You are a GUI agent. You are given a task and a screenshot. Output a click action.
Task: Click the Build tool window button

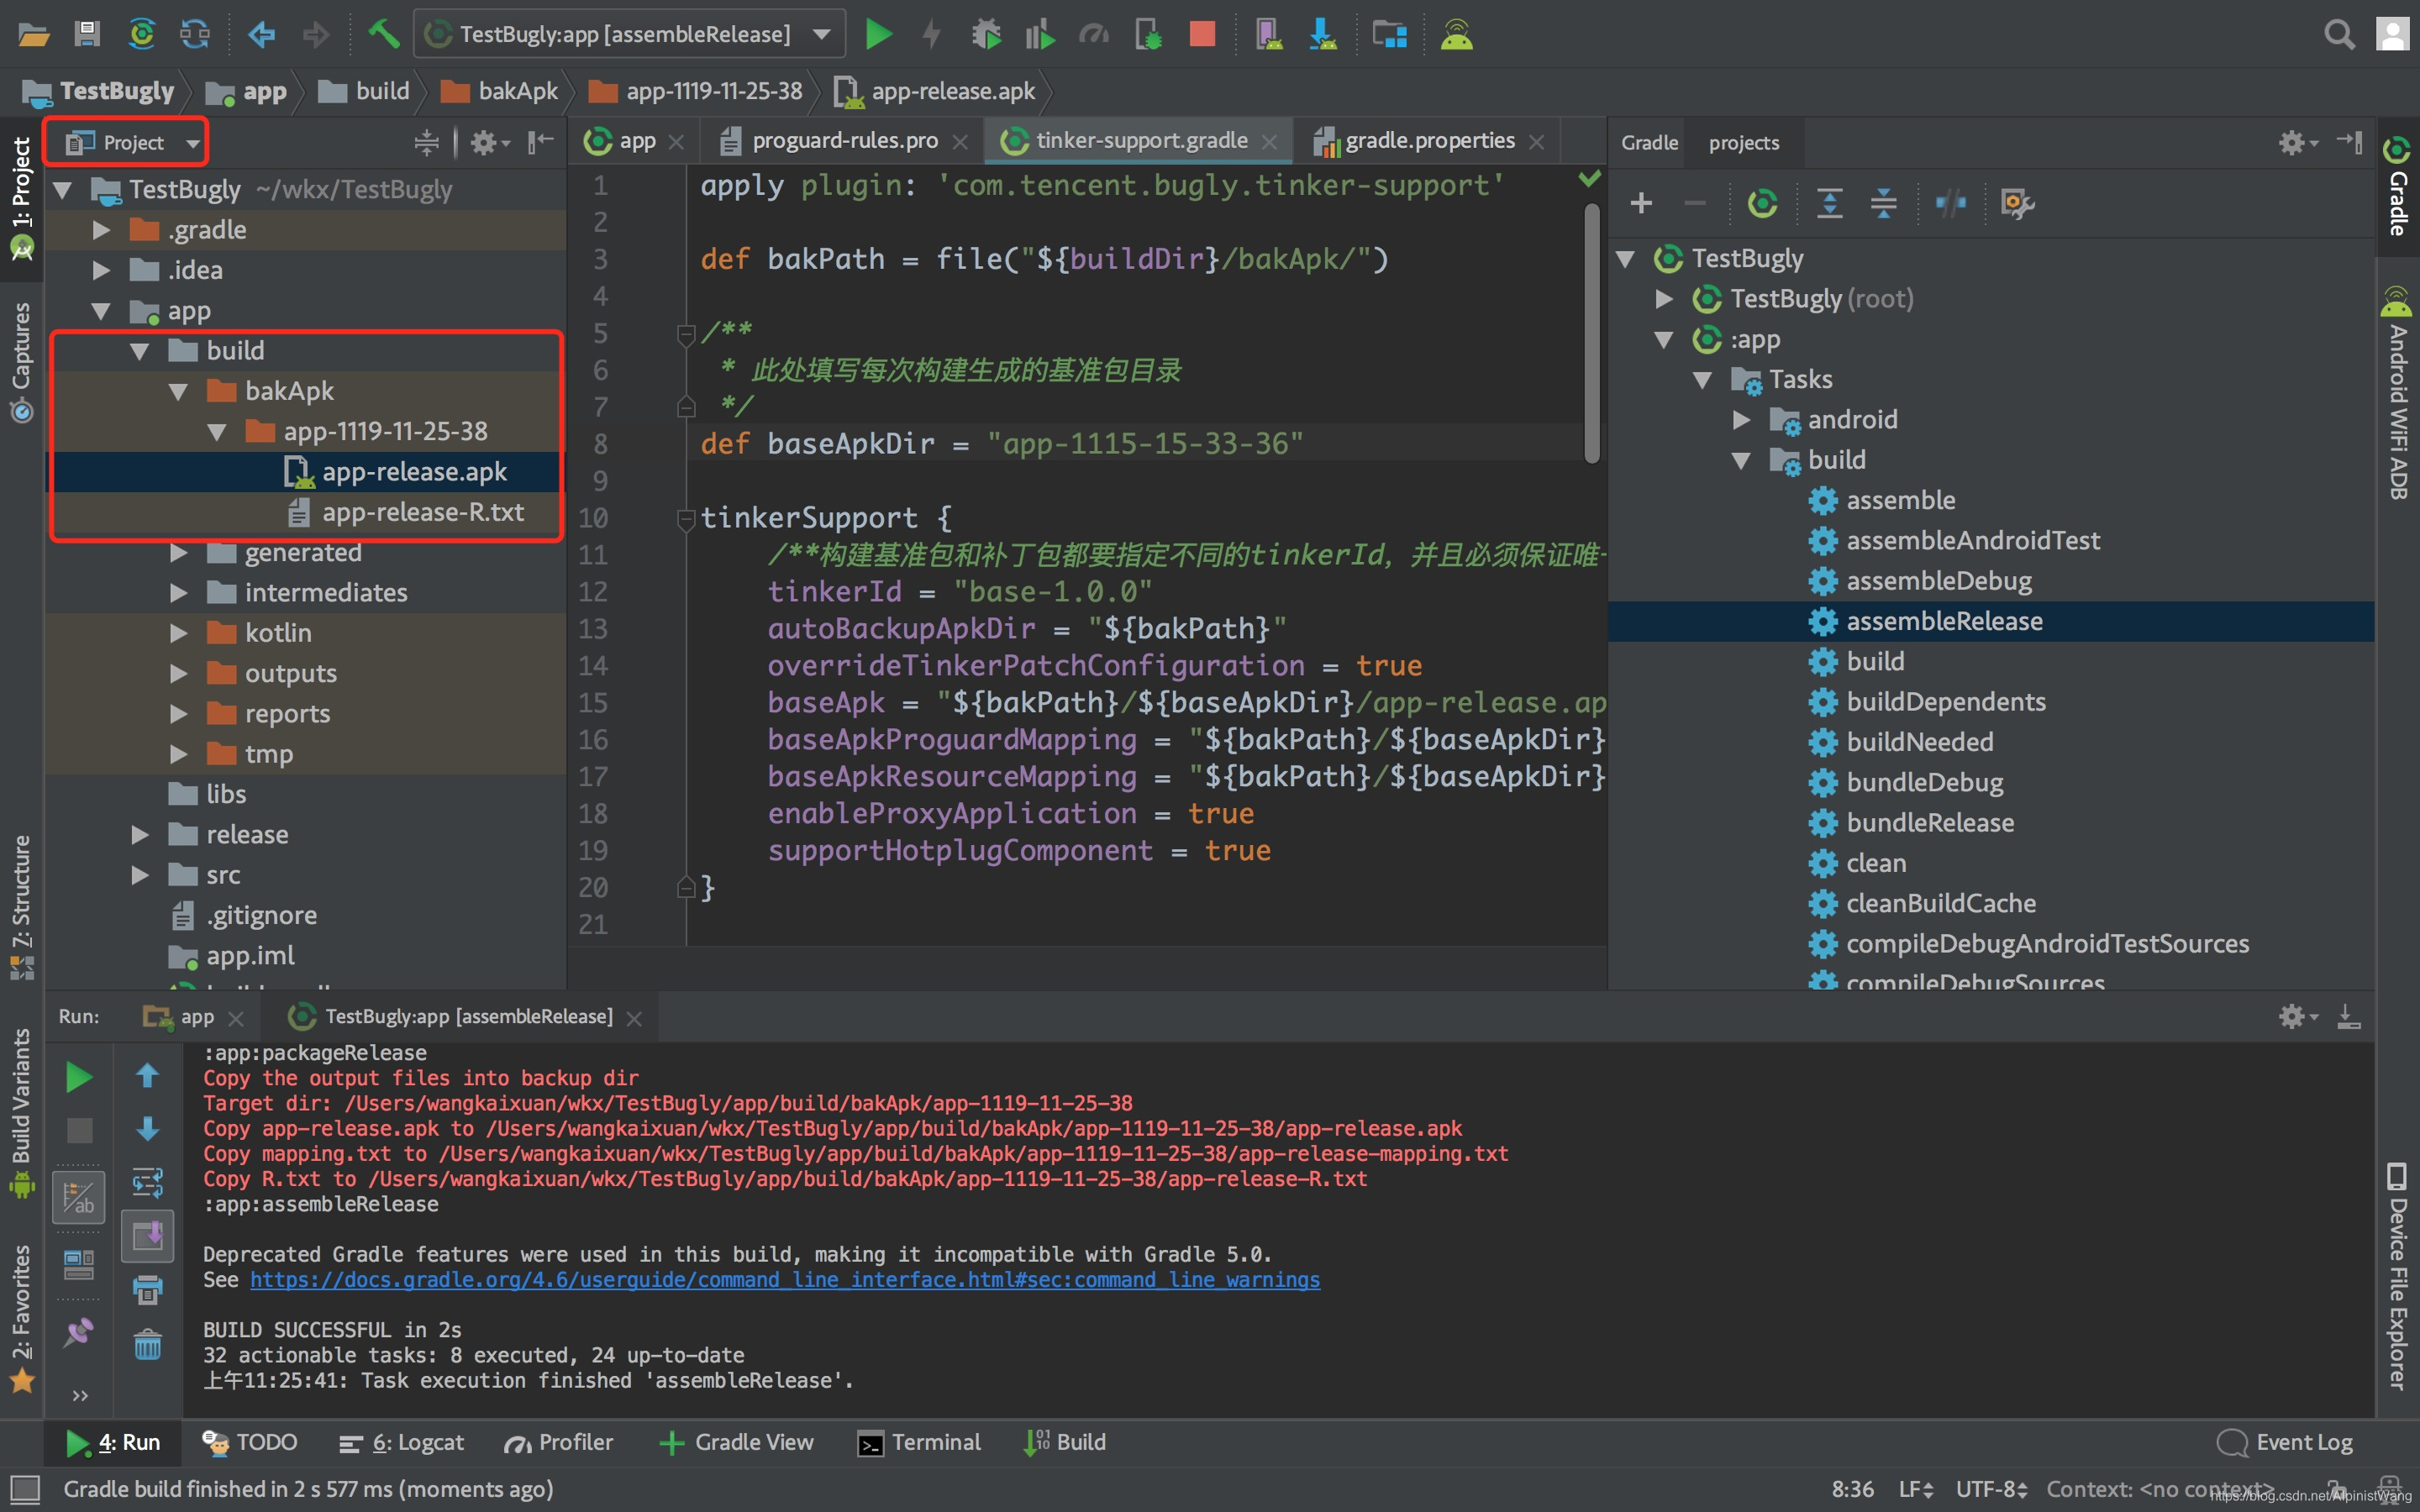(1065, 1443)
